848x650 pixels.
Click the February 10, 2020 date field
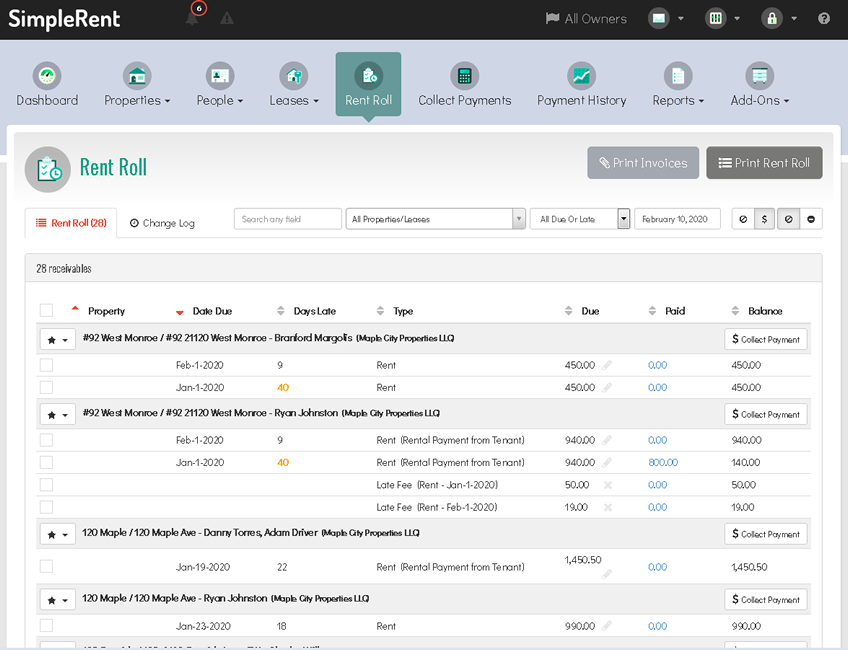pos(677,219)
